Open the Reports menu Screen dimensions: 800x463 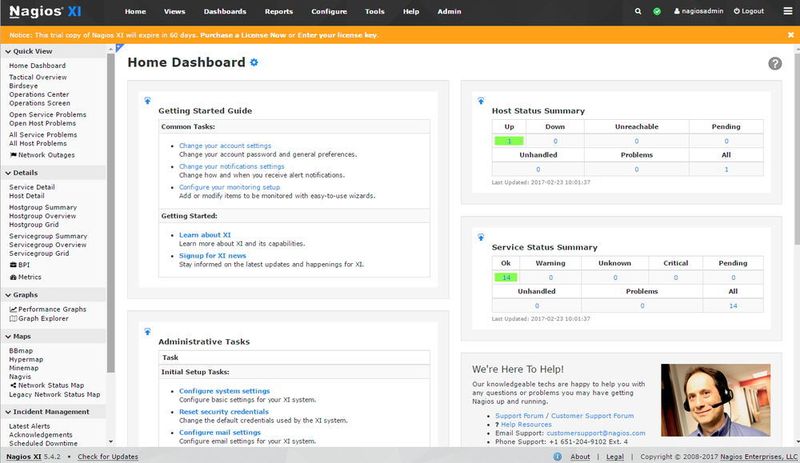279,11
